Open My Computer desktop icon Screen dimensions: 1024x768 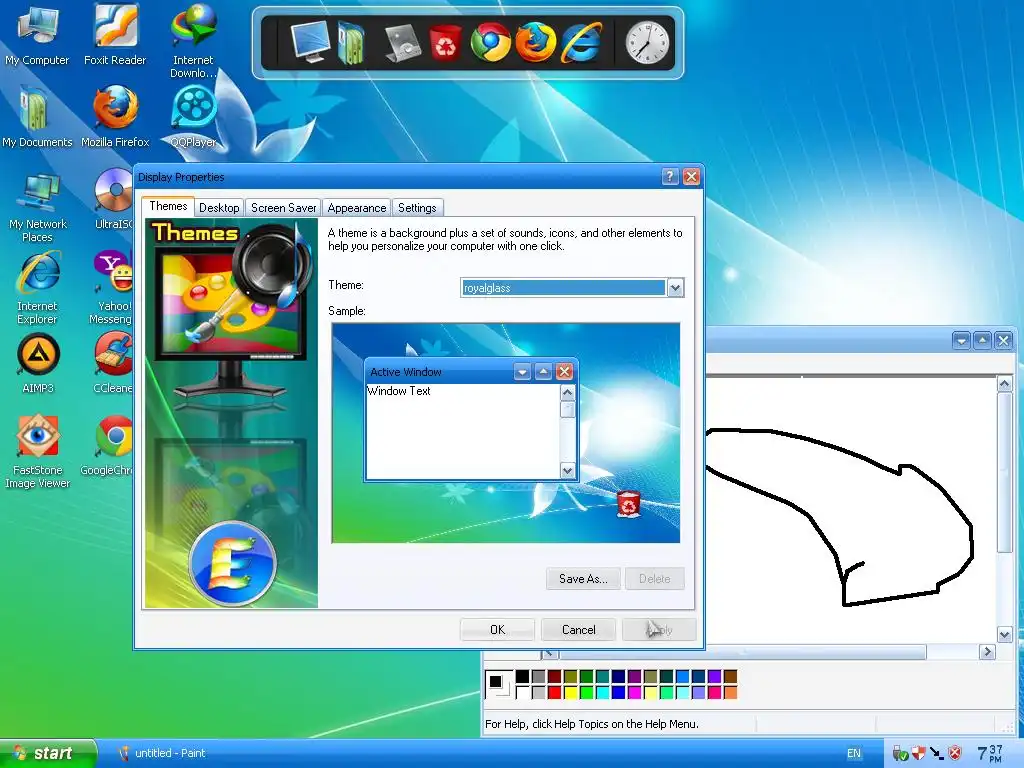37,34
